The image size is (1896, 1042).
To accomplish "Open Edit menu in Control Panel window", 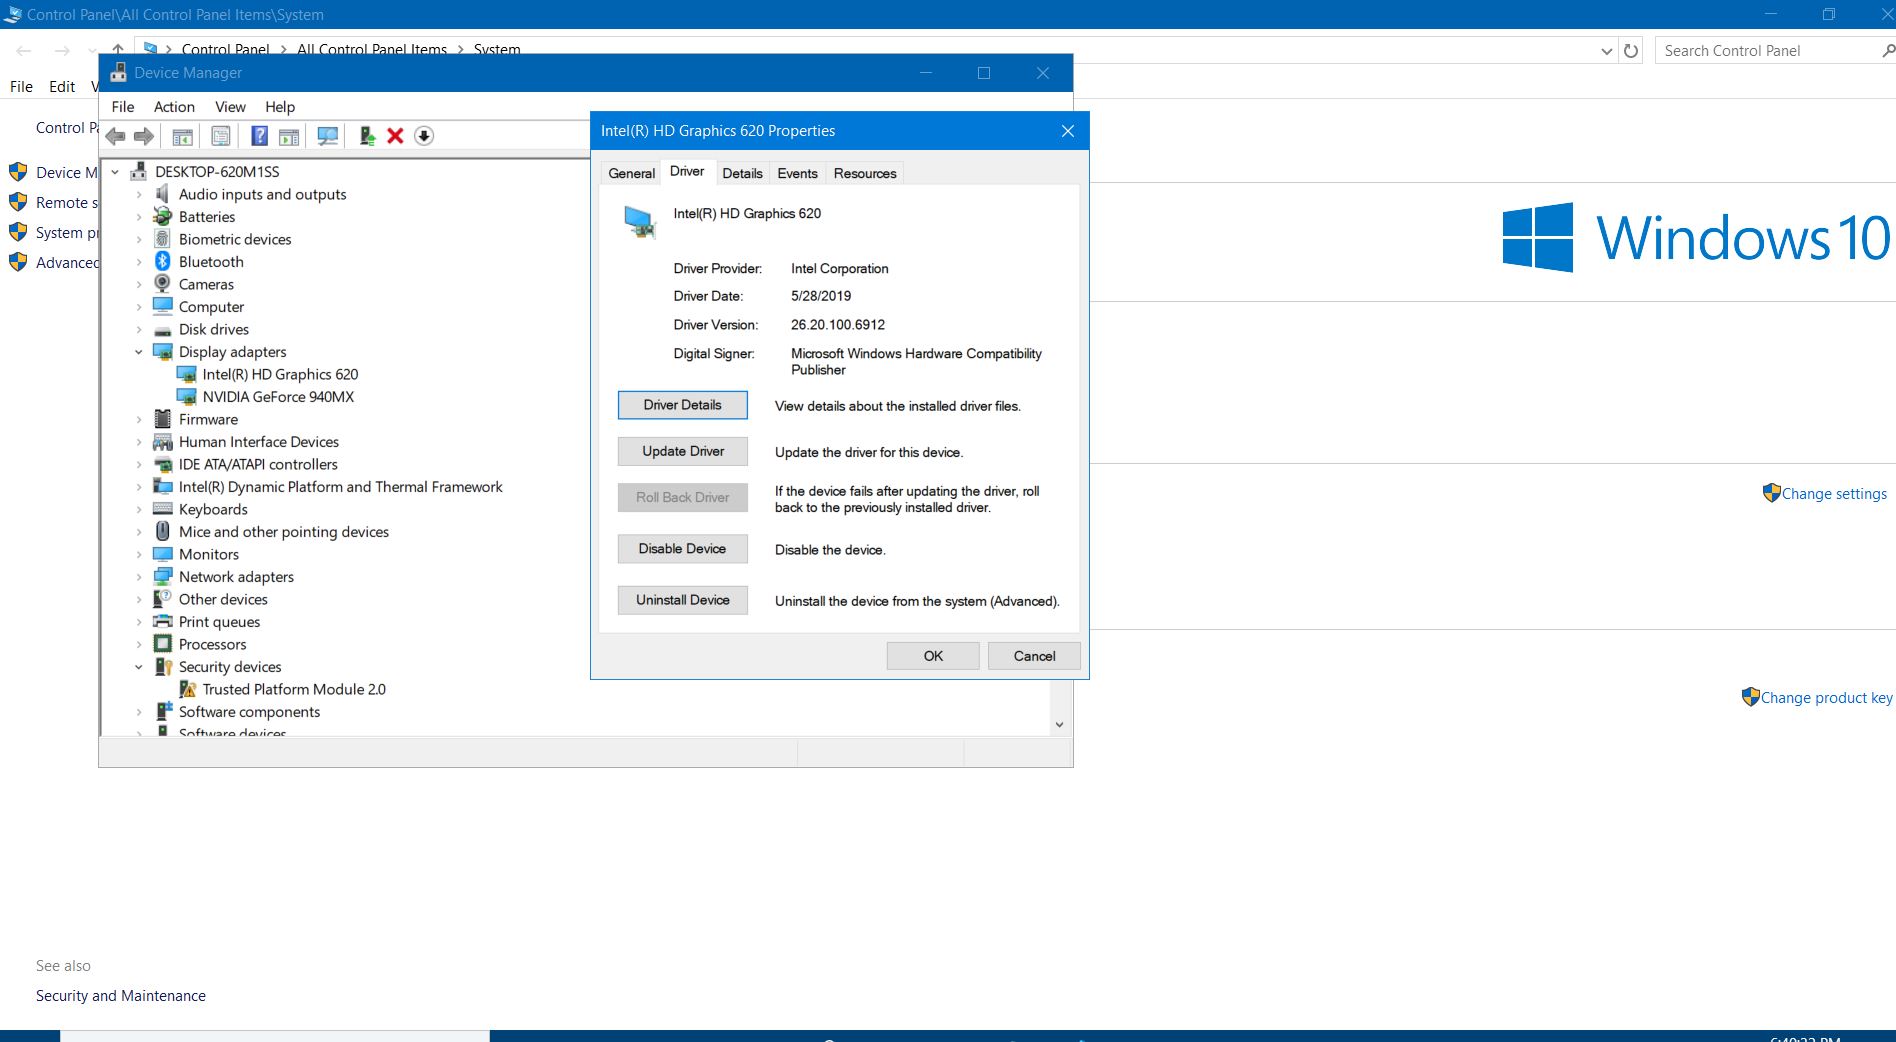I will point(62,87).
